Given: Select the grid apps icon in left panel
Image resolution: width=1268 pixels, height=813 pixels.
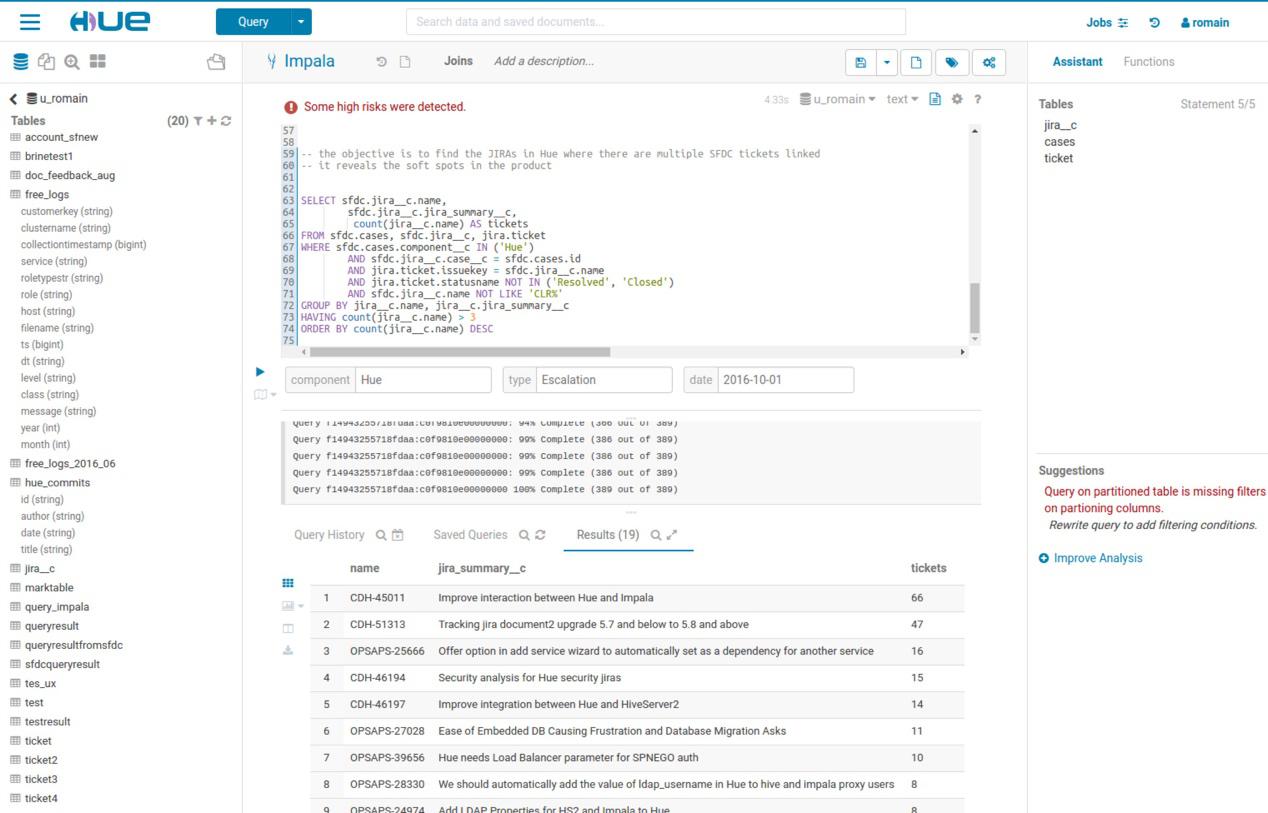Looking at the screenshot, I should pyautogui.click(x=97, y=62).
